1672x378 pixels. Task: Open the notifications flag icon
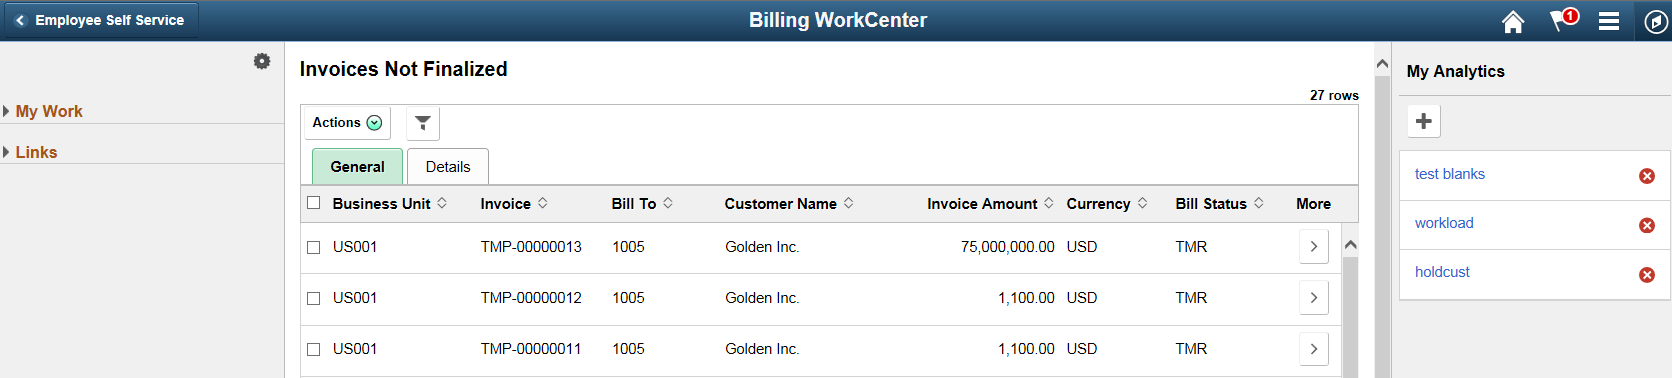coord(1562,20)
